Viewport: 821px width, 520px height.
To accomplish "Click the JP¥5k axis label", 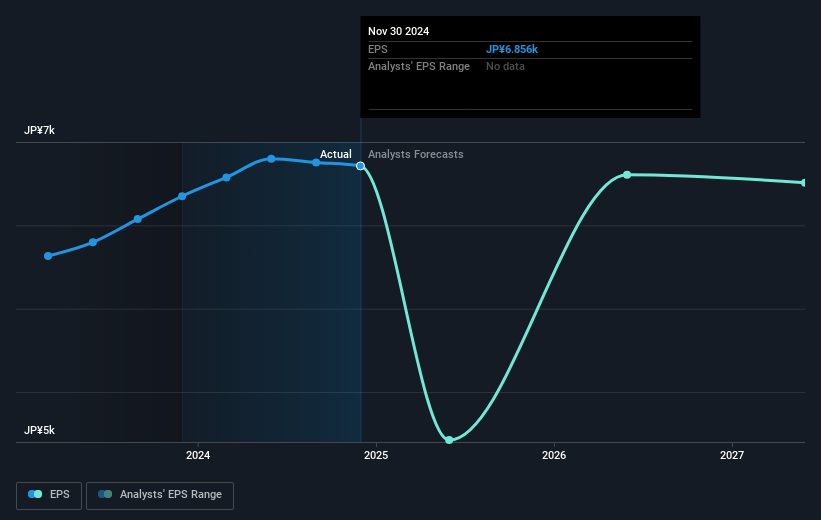I will click(39, 430).
